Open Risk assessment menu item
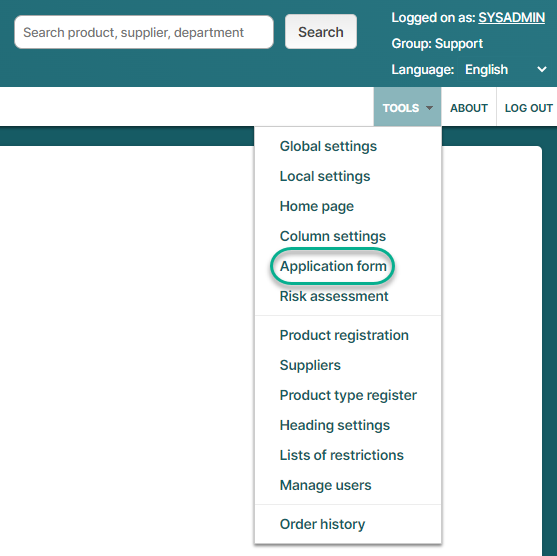 click(x=334, y=296)
